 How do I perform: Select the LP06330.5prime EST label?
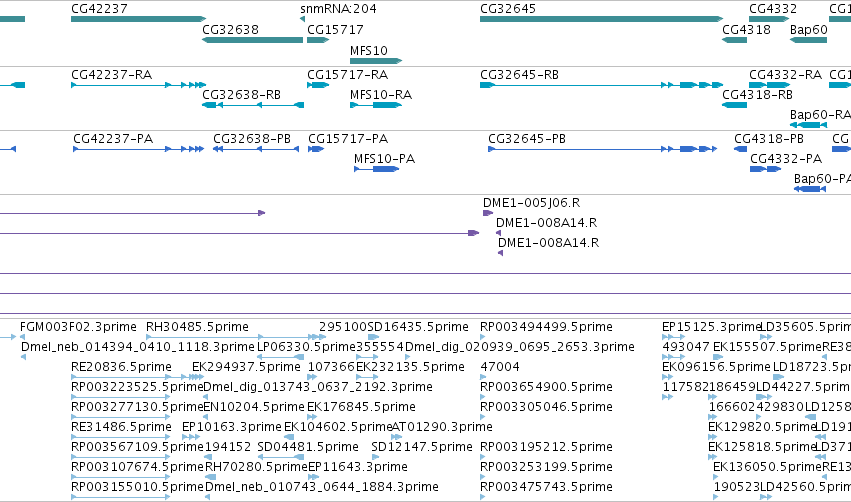306,346
